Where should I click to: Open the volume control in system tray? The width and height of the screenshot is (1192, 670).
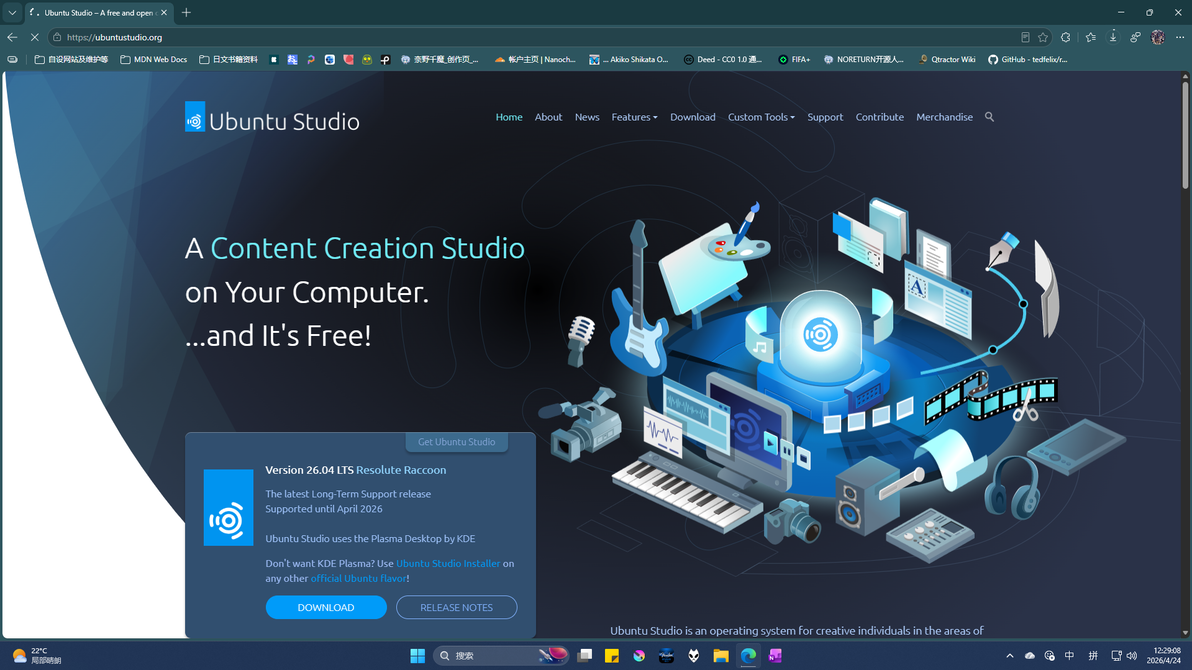pyautogui.click(x=1132, y=656)
